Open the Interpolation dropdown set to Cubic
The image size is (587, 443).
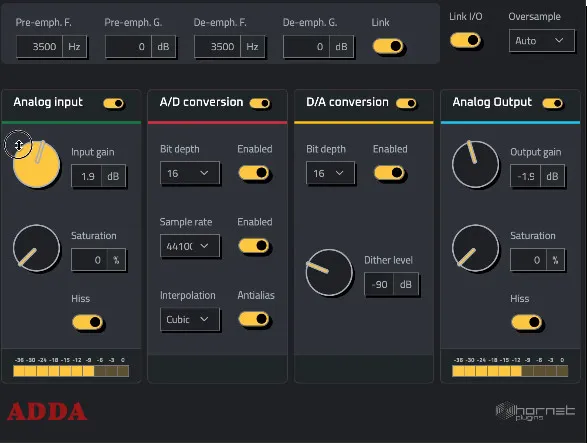click(190, 319)
